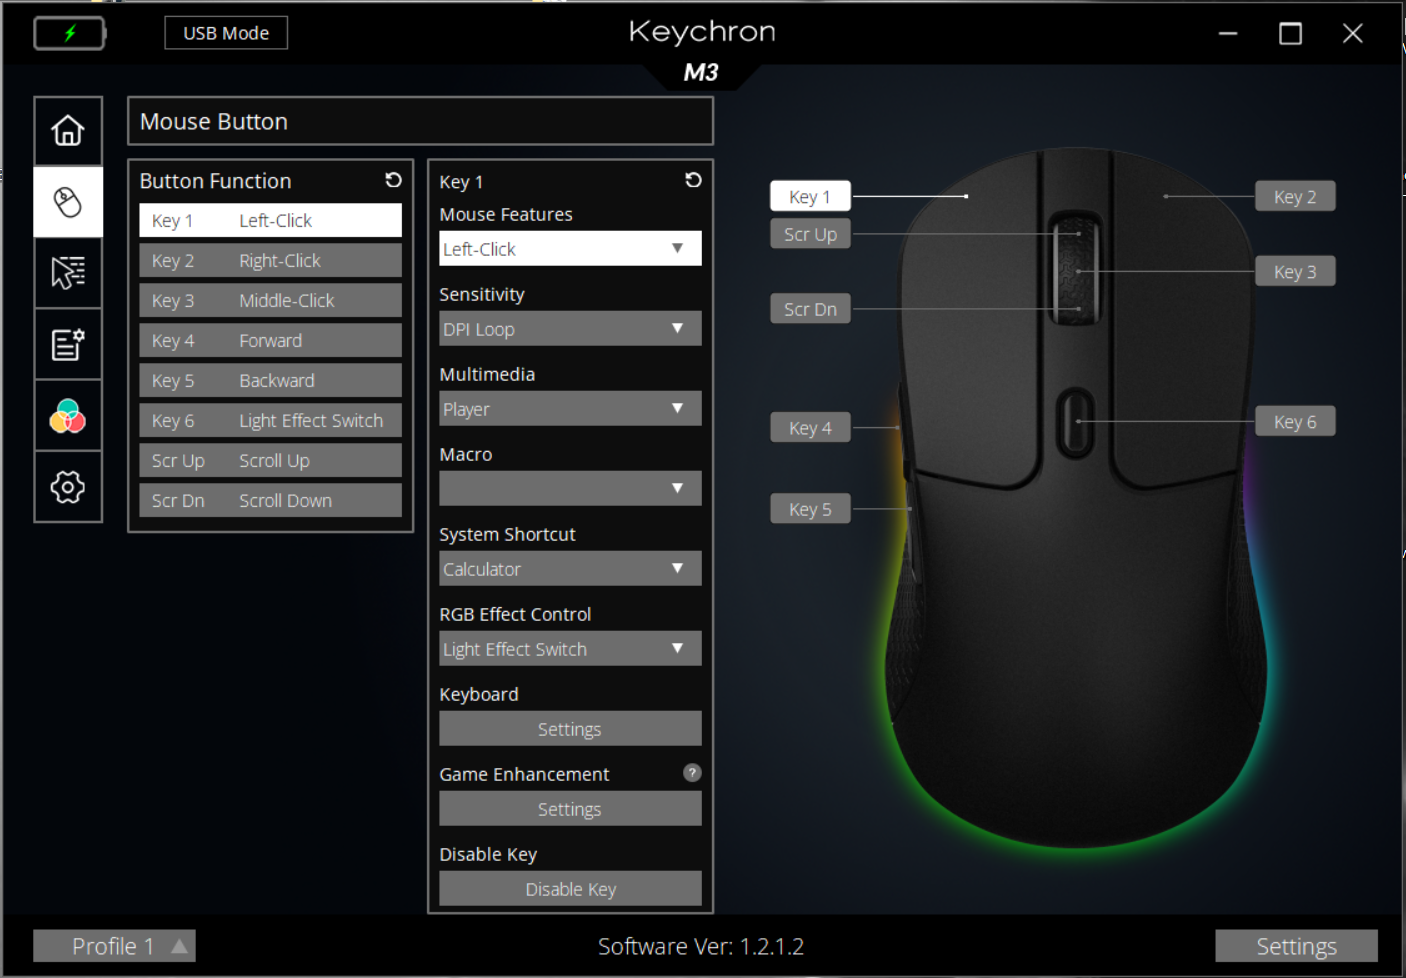1406x978 pixels.
Task: Click Key 1 label on mouse diagram
Action: click(810, 197)
